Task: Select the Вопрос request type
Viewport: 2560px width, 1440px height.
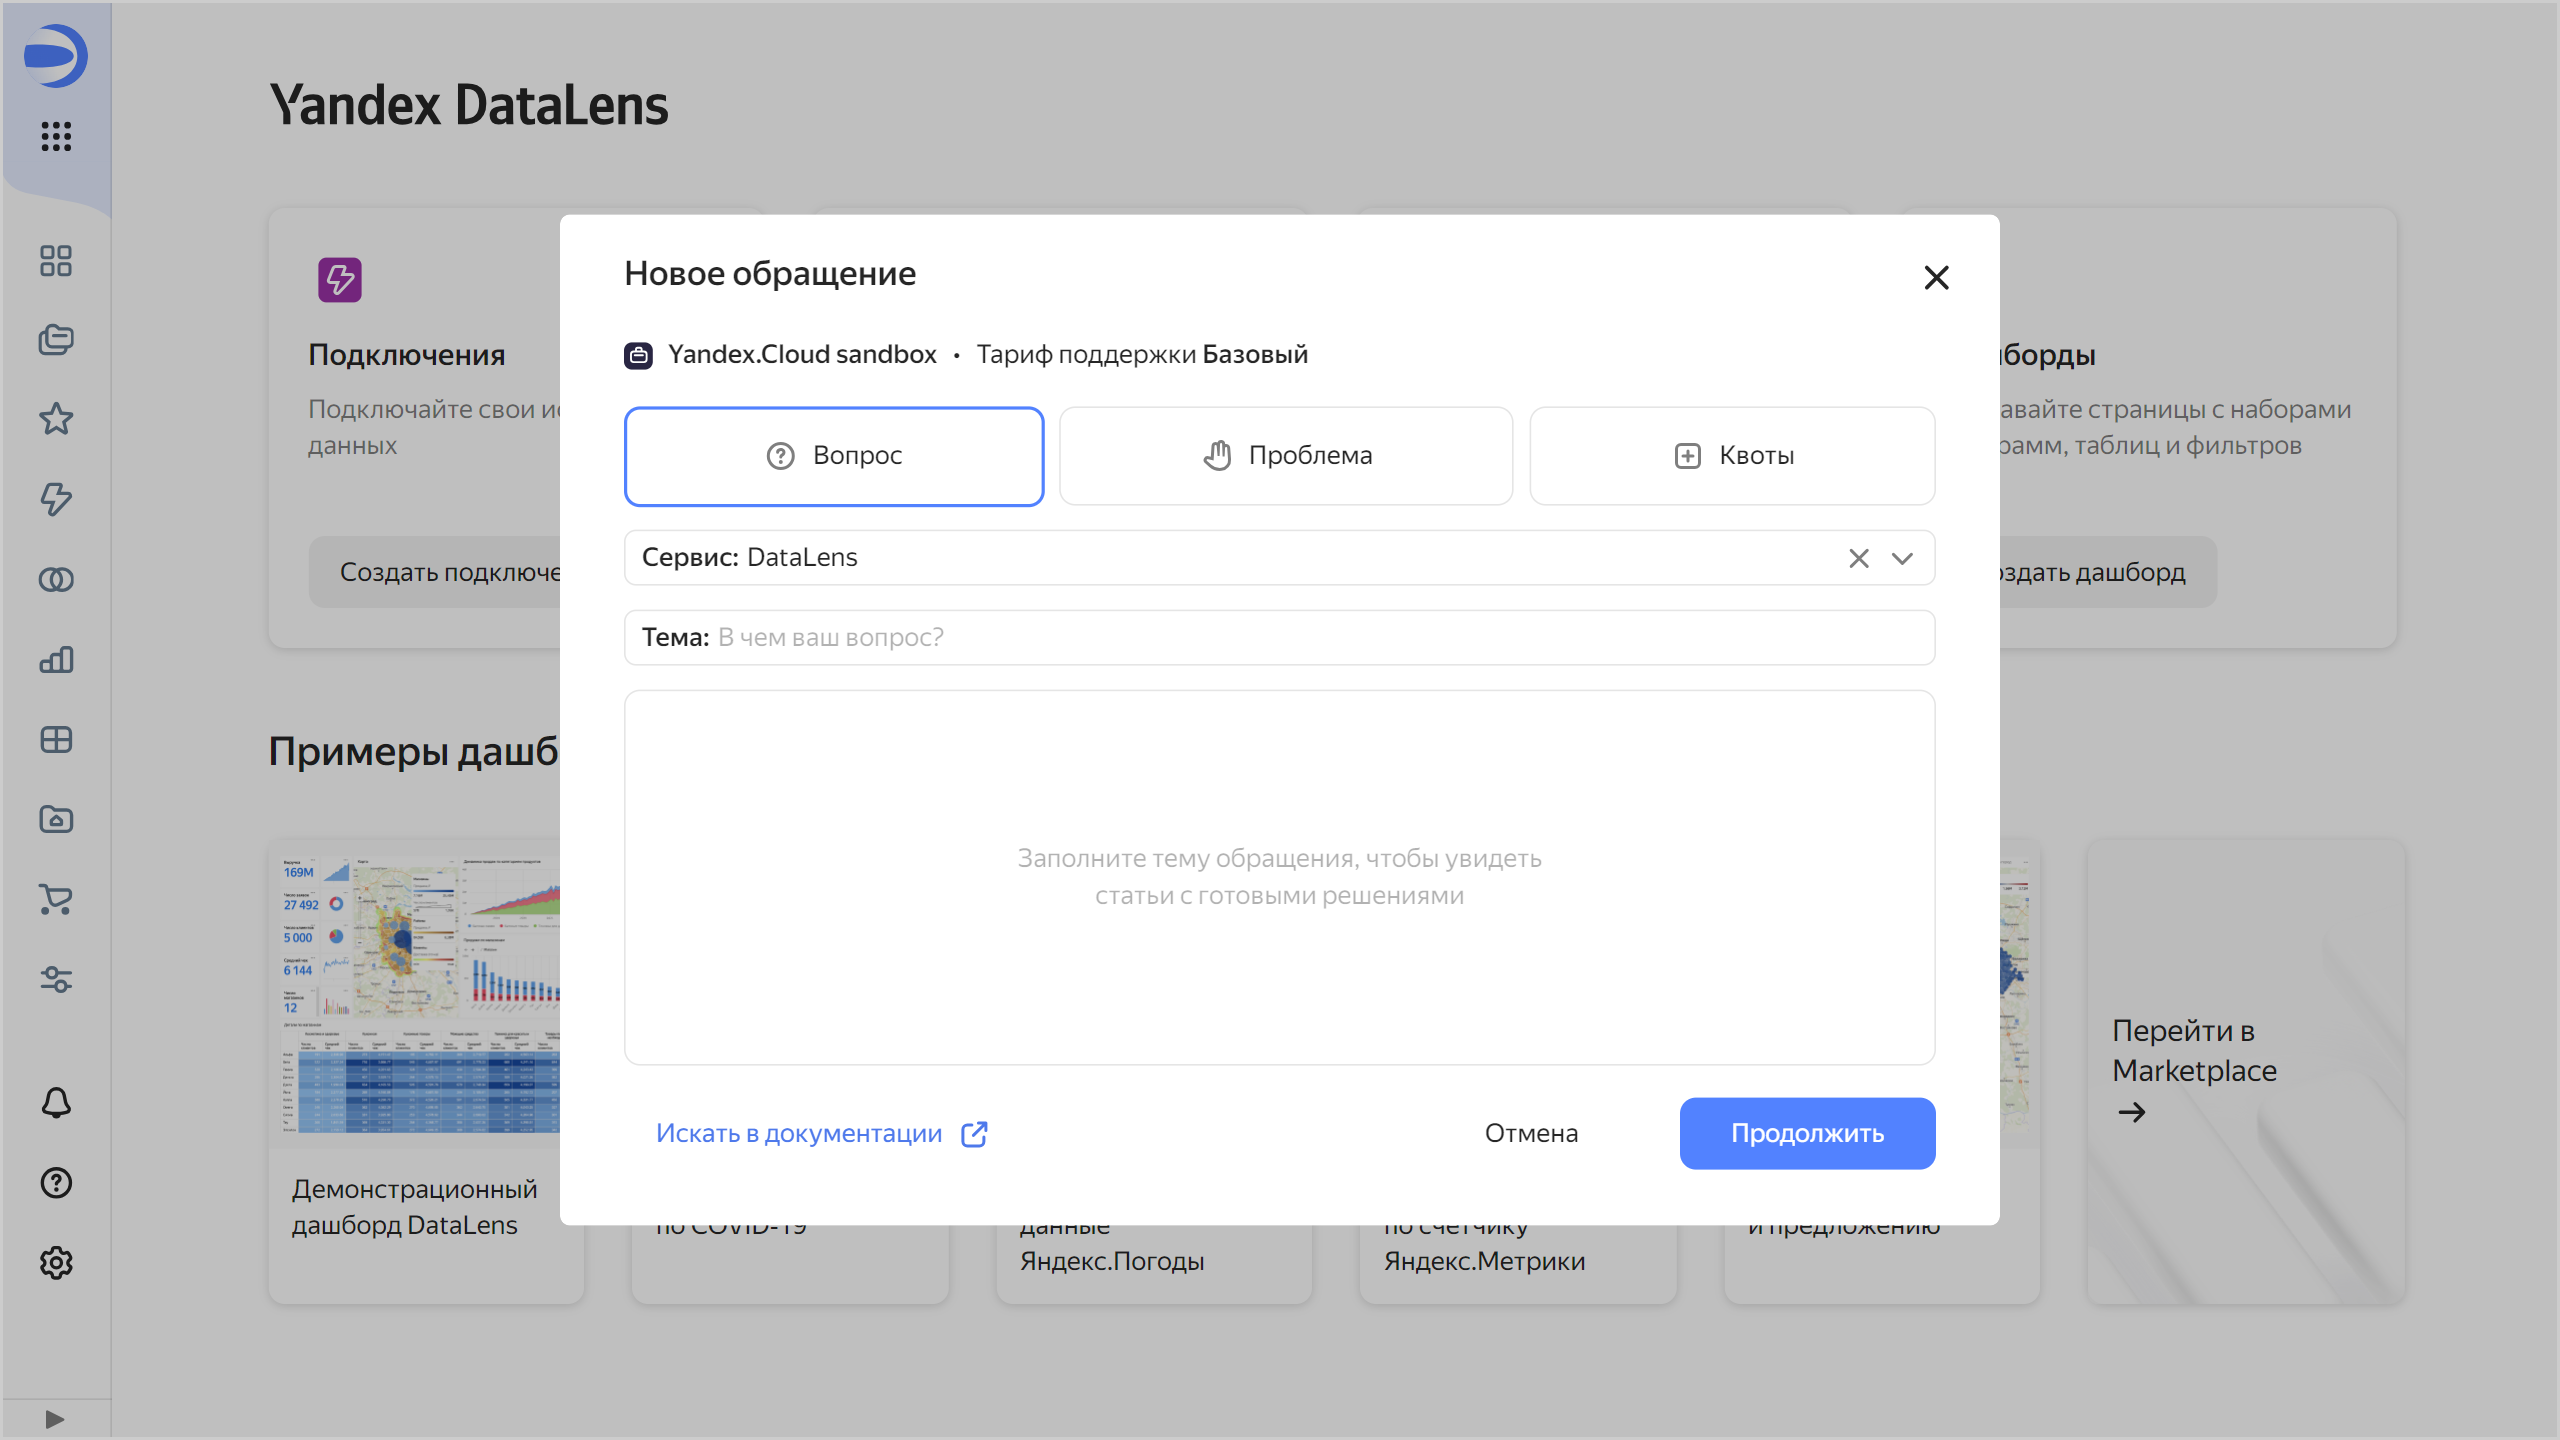Action: (834, 456)
